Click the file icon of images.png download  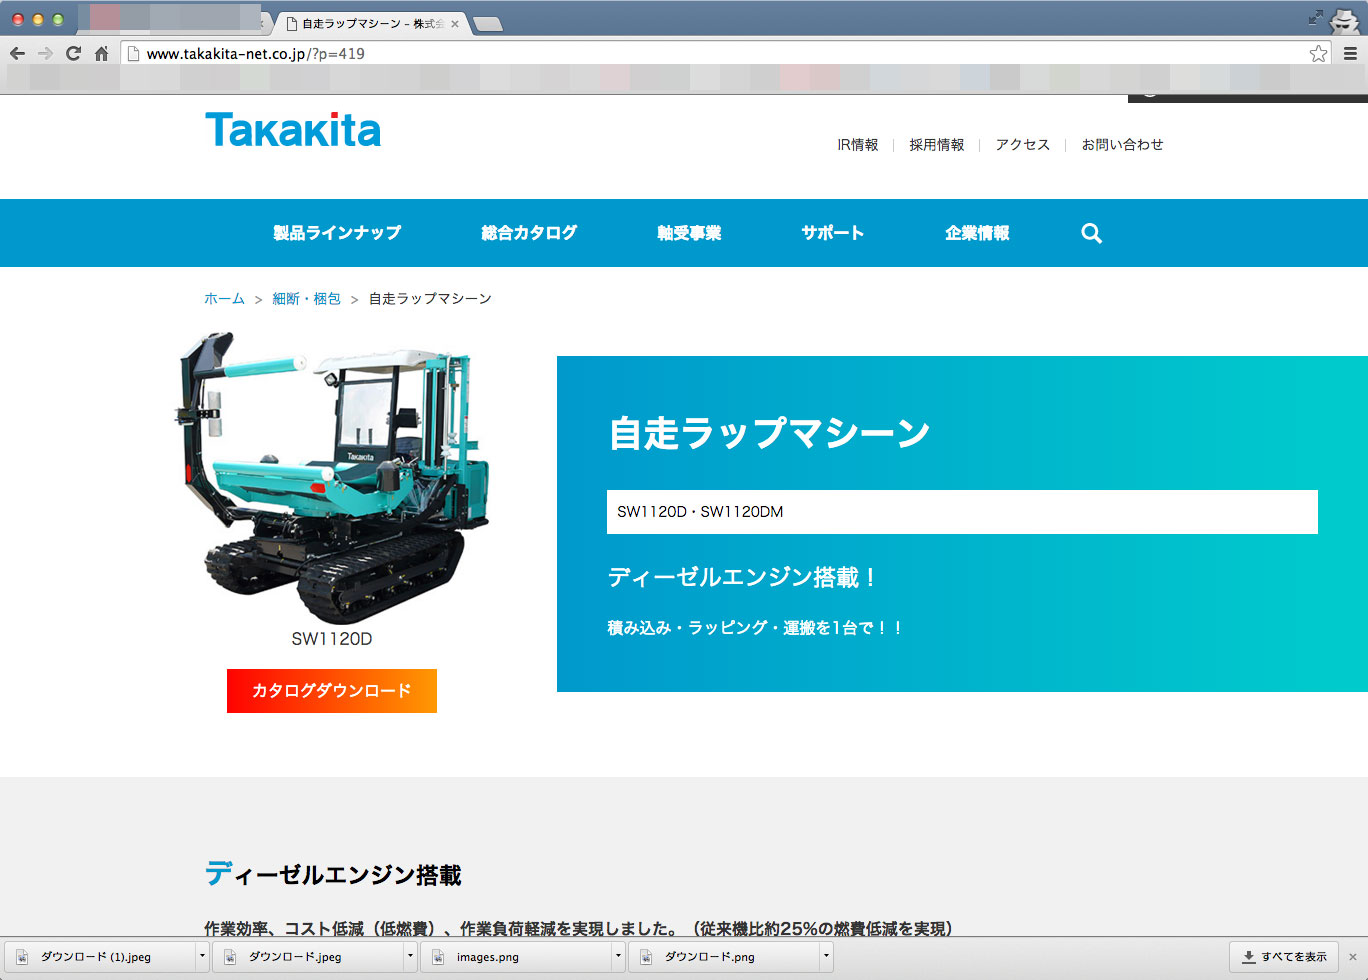438,957
